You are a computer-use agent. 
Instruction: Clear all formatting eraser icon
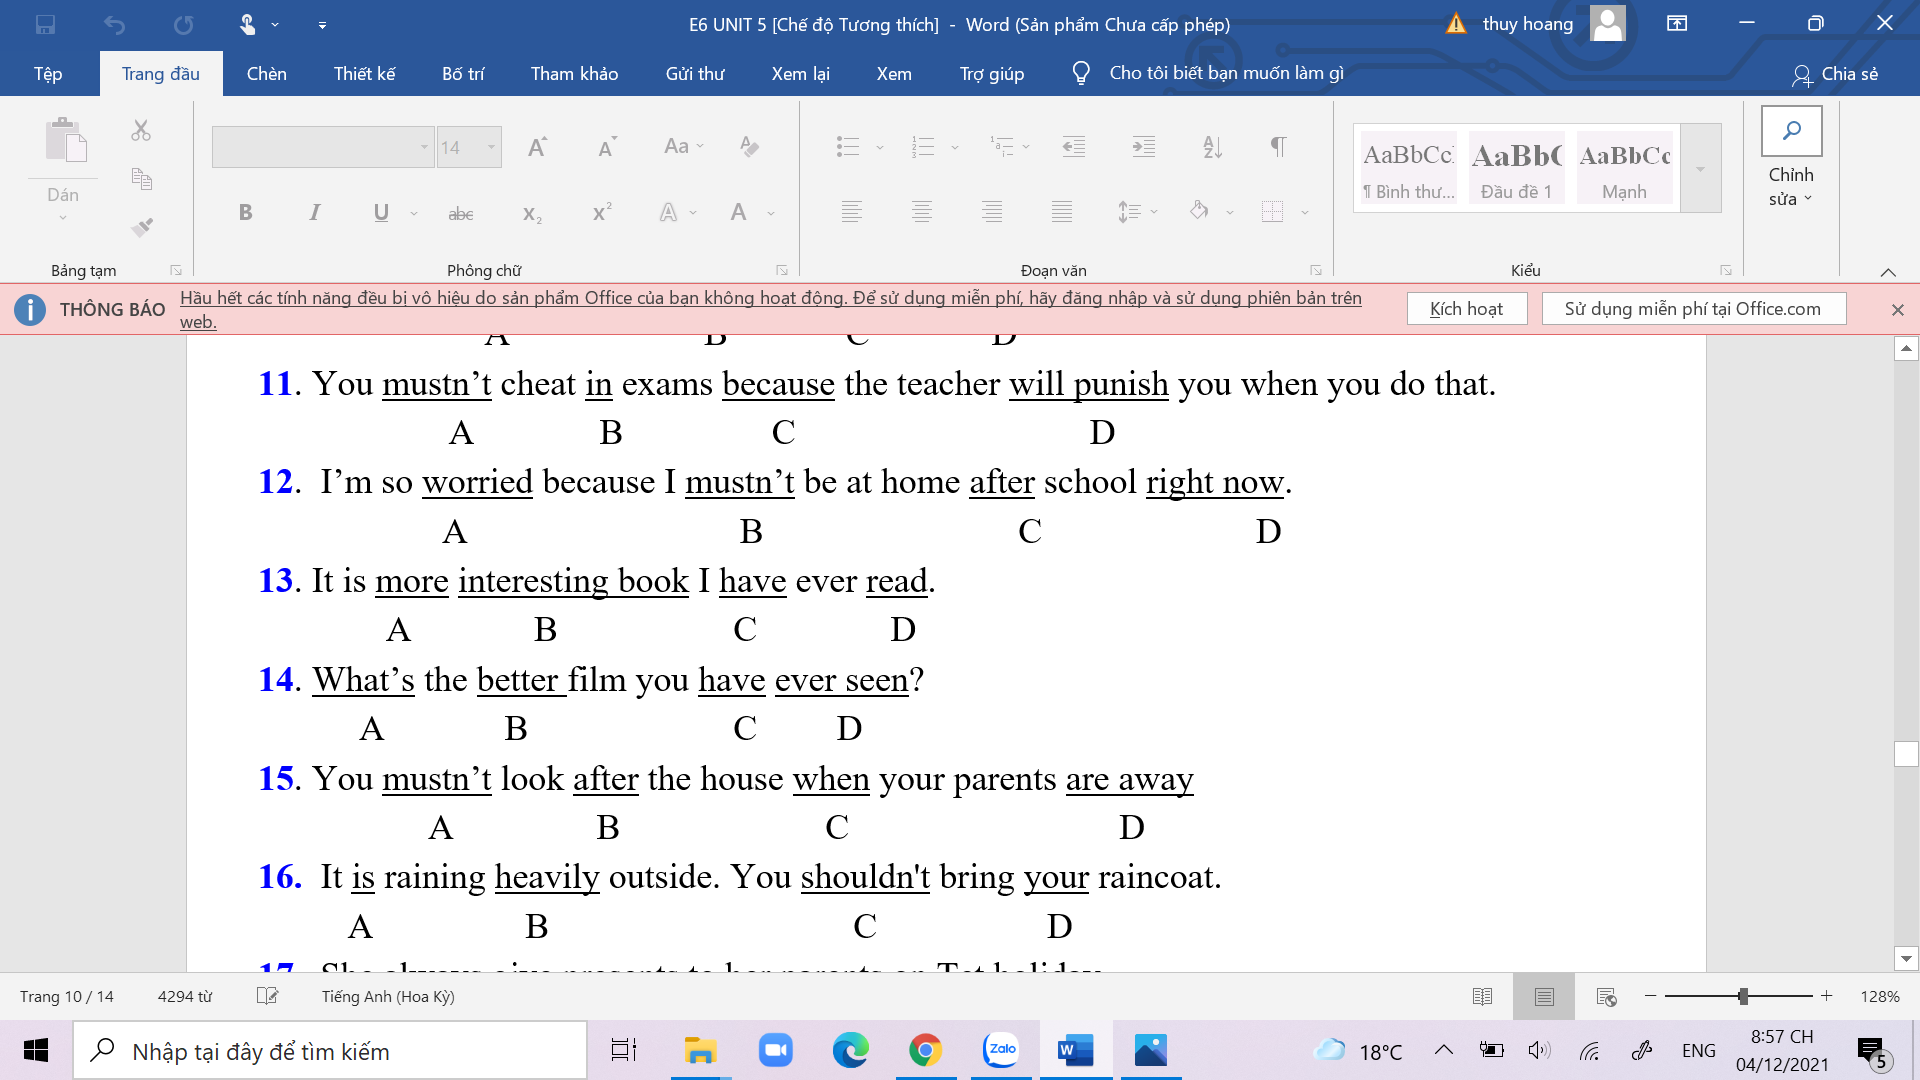pyautogui.click(x=749, y=147)
